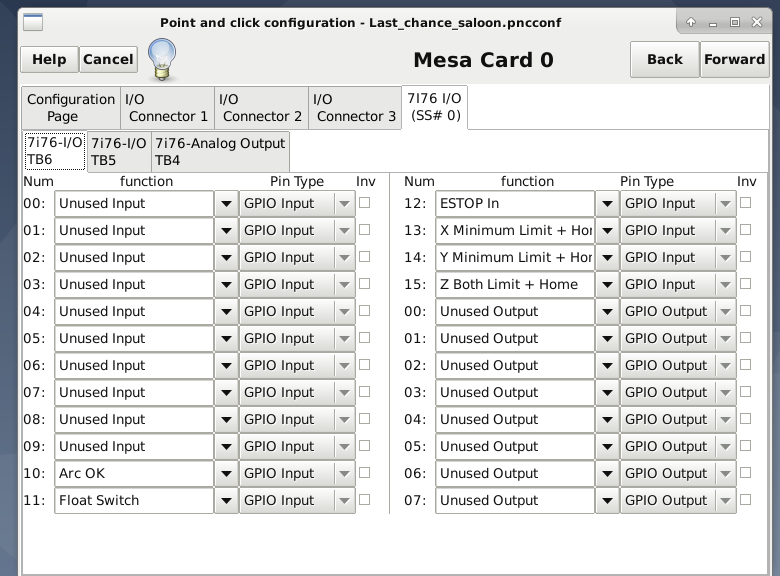Expand function list for Float Switch
This screenshot has height=576, width=780.
(226, 501)
